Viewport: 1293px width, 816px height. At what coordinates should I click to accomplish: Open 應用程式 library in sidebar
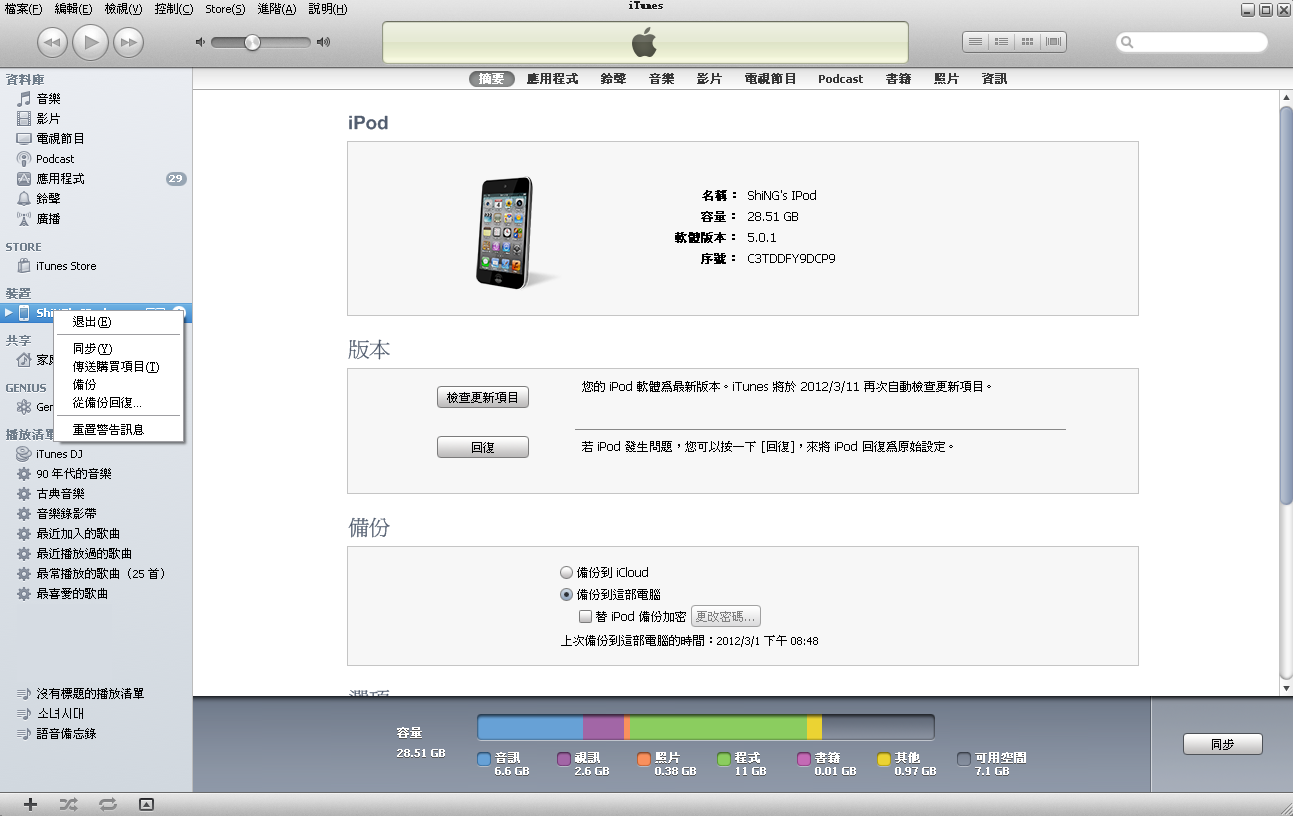(x=60, y=178)
